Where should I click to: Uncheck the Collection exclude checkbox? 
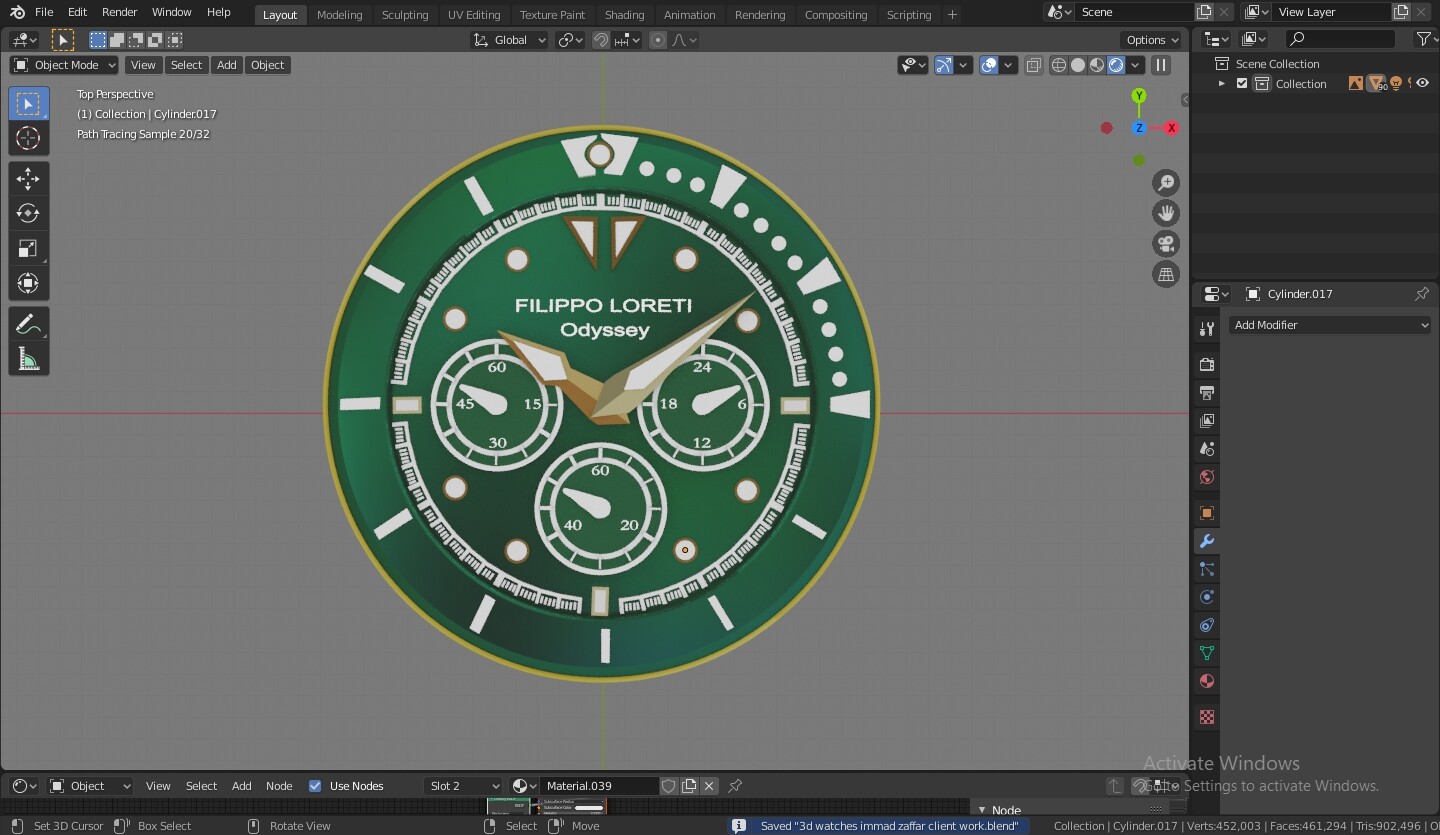coord(1242,84)
